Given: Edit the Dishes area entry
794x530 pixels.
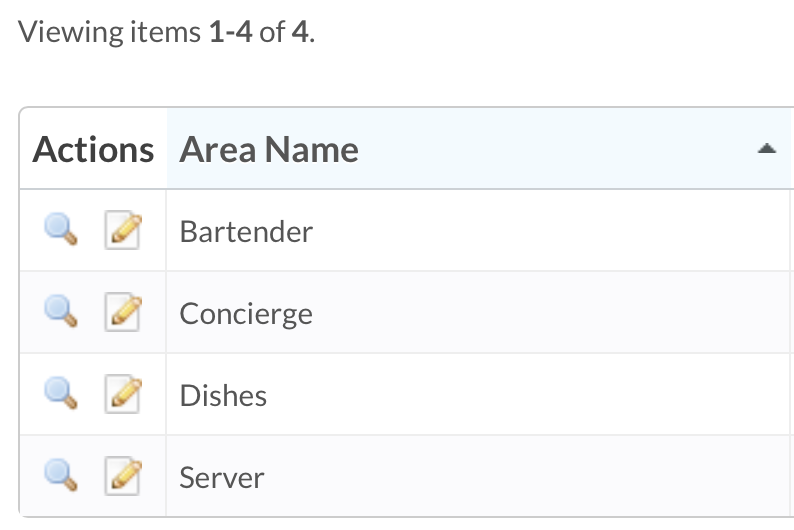Looking at the screenshot, I should pyautogui.click(x=123, y=394).
